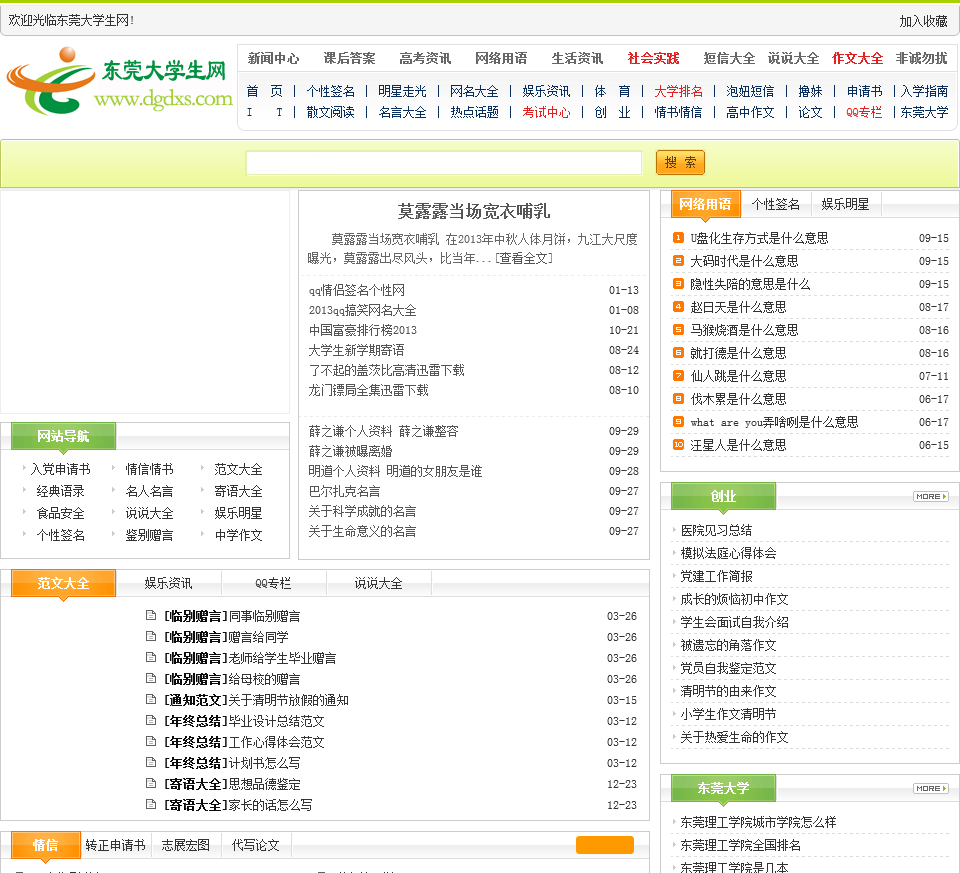Open MORE link in 东莞大学 section
This screenshot has width=960, height=873.
[931, 789]
